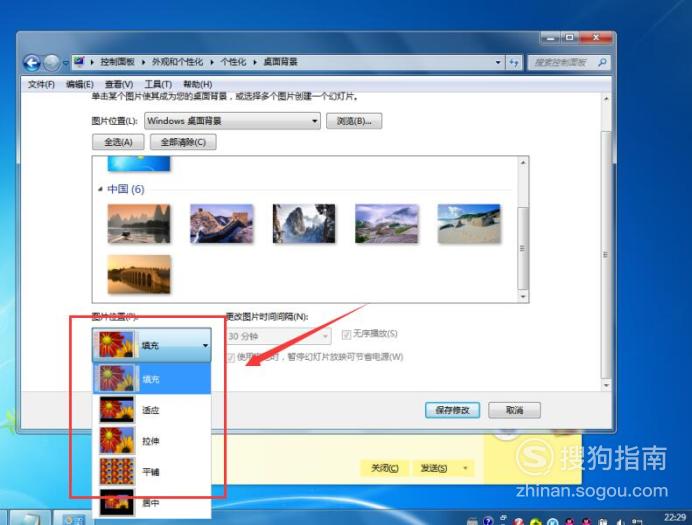Image resolution: width=692 pixels, height=525 pixels.
Task: Choose the 适应 option in list
Action: (x=152, y=410)
